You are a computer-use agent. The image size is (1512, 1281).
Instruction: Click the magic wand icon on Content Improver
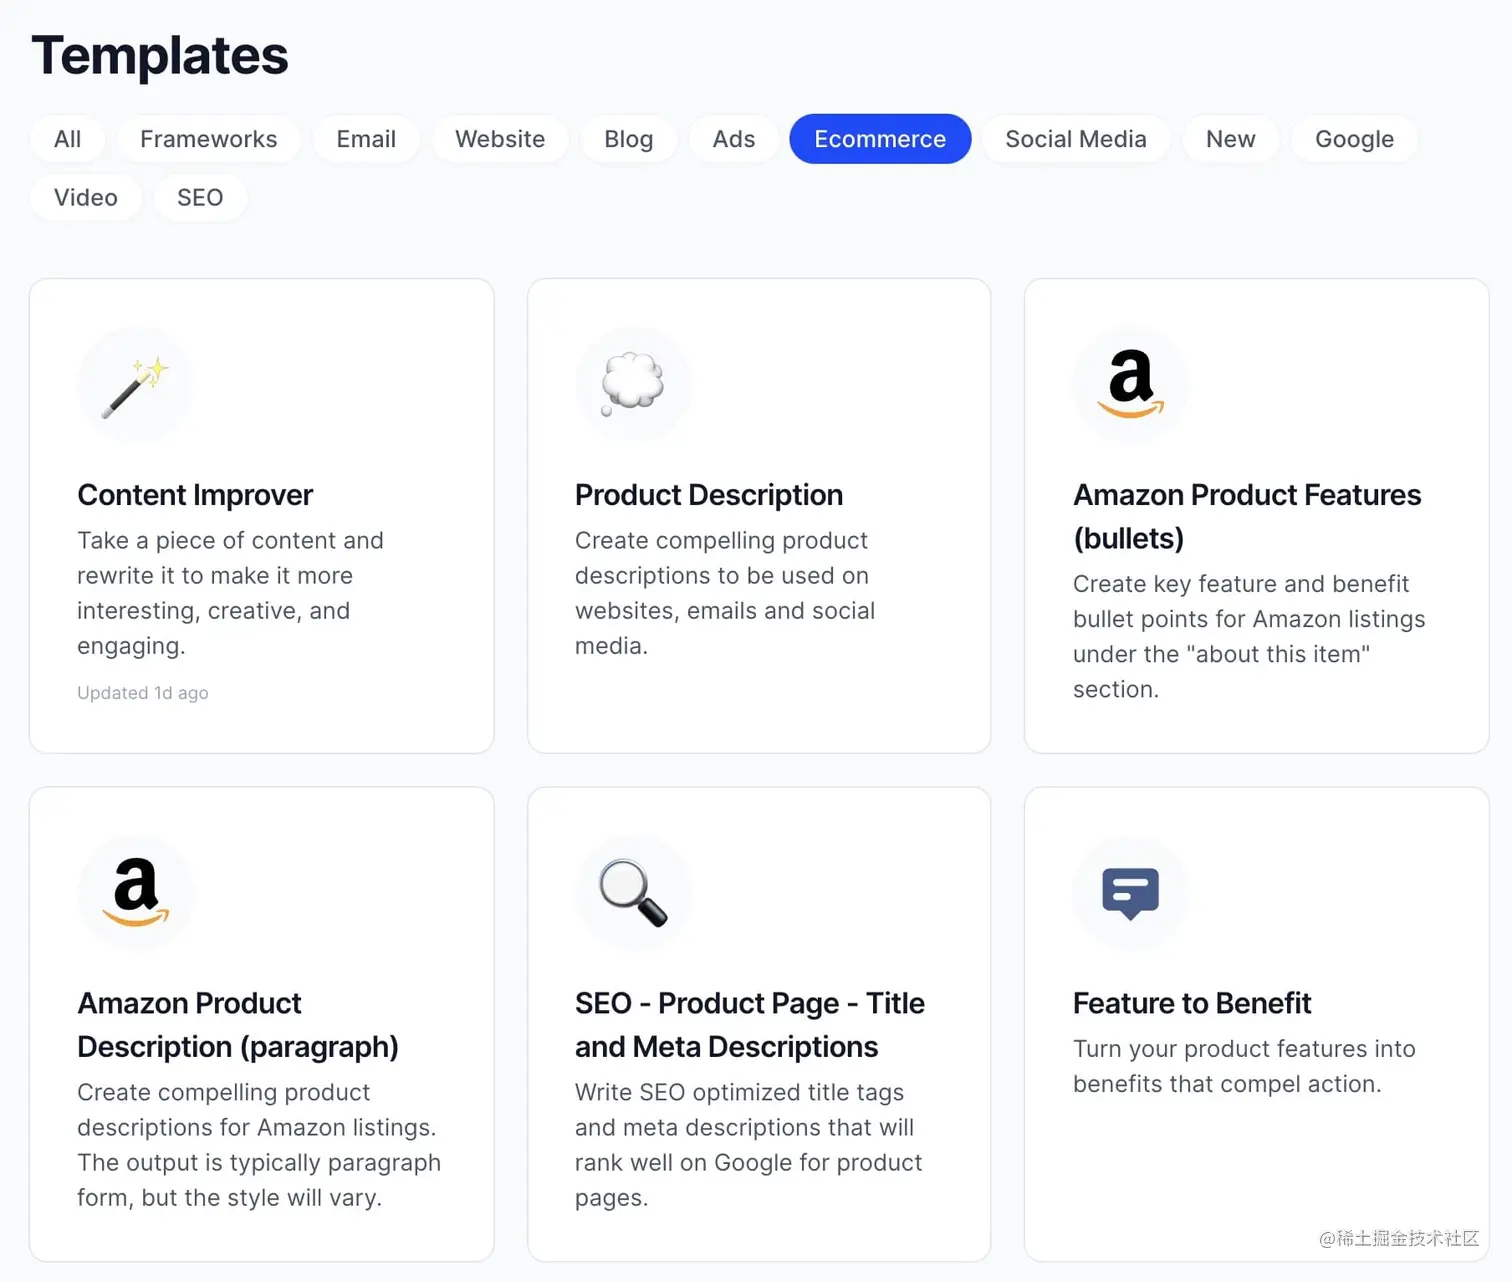click(134, 385)
